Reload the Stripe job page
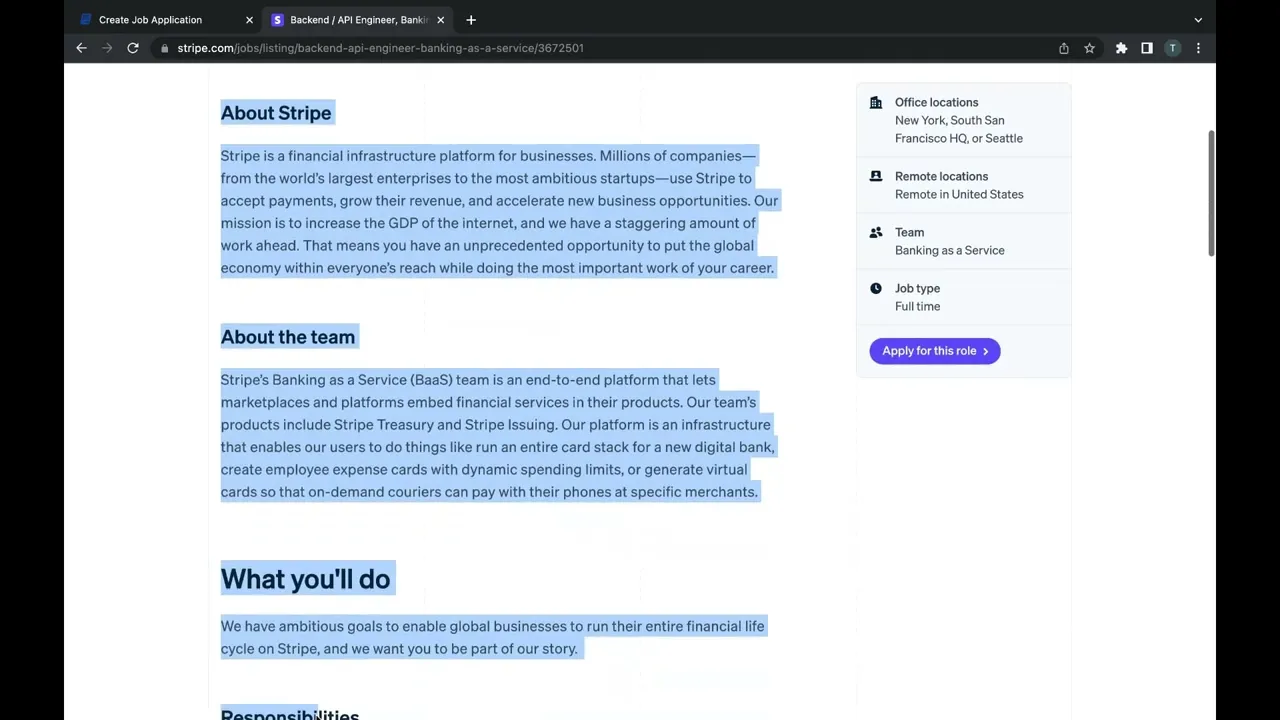This screenshot has width=1280, height=720. [x=132, y=48]
